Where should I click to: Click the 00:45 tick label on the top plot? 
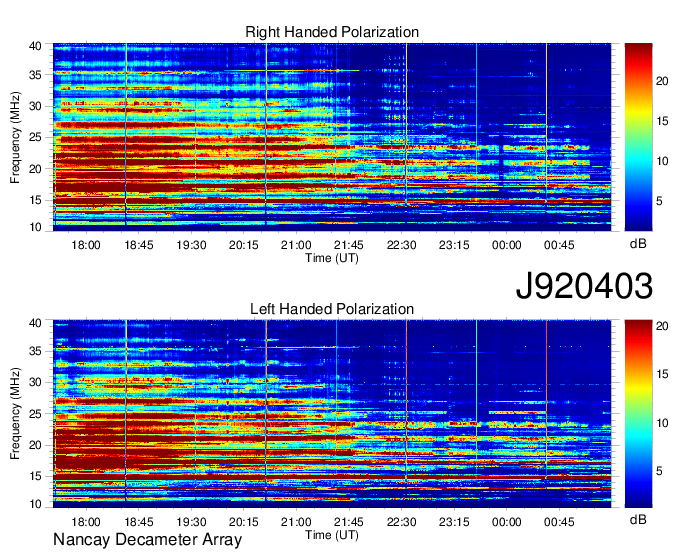559,245
